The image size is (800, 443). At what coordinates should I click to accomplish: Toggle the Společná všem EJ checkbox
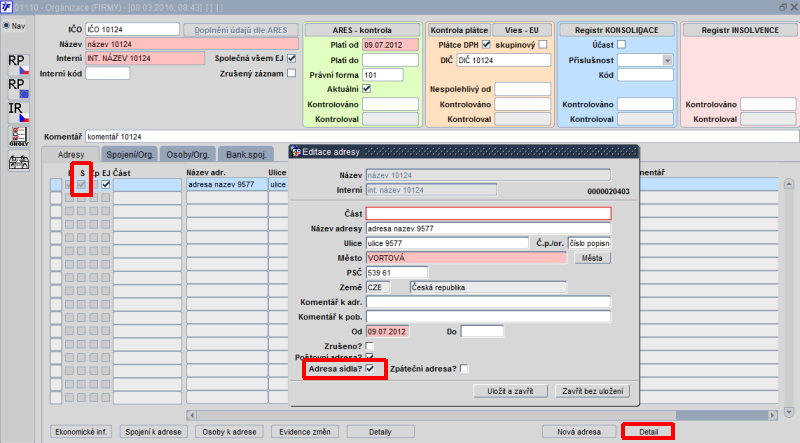291,58
